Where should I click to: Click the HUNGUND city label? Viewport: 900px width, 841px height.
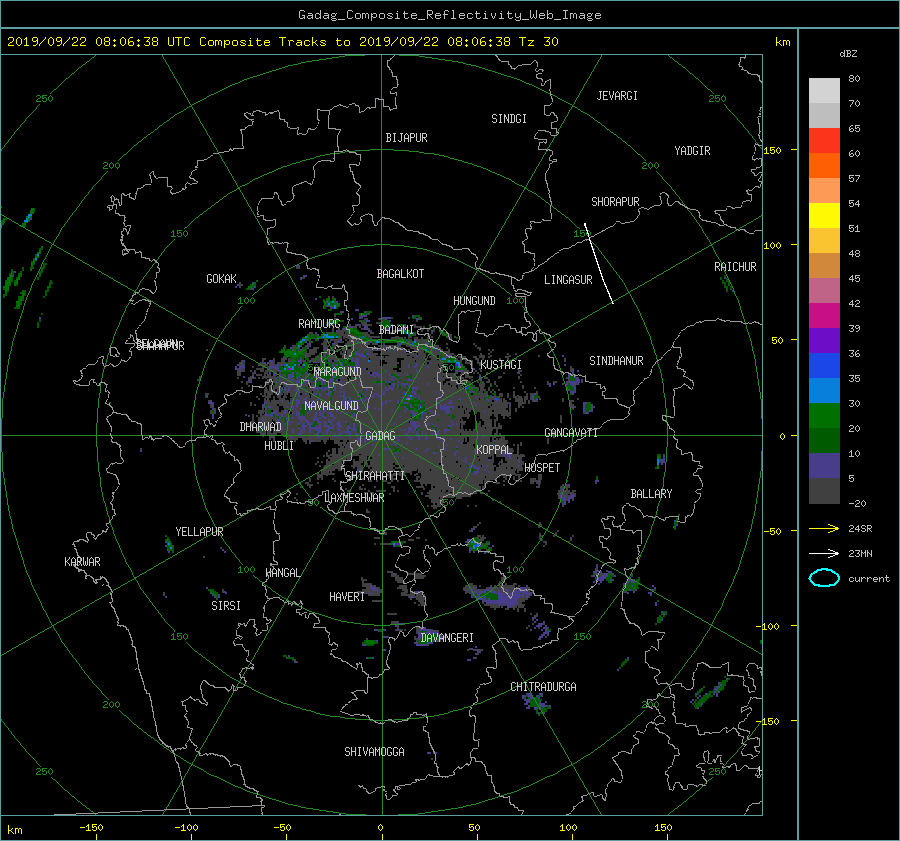point(474,301)
